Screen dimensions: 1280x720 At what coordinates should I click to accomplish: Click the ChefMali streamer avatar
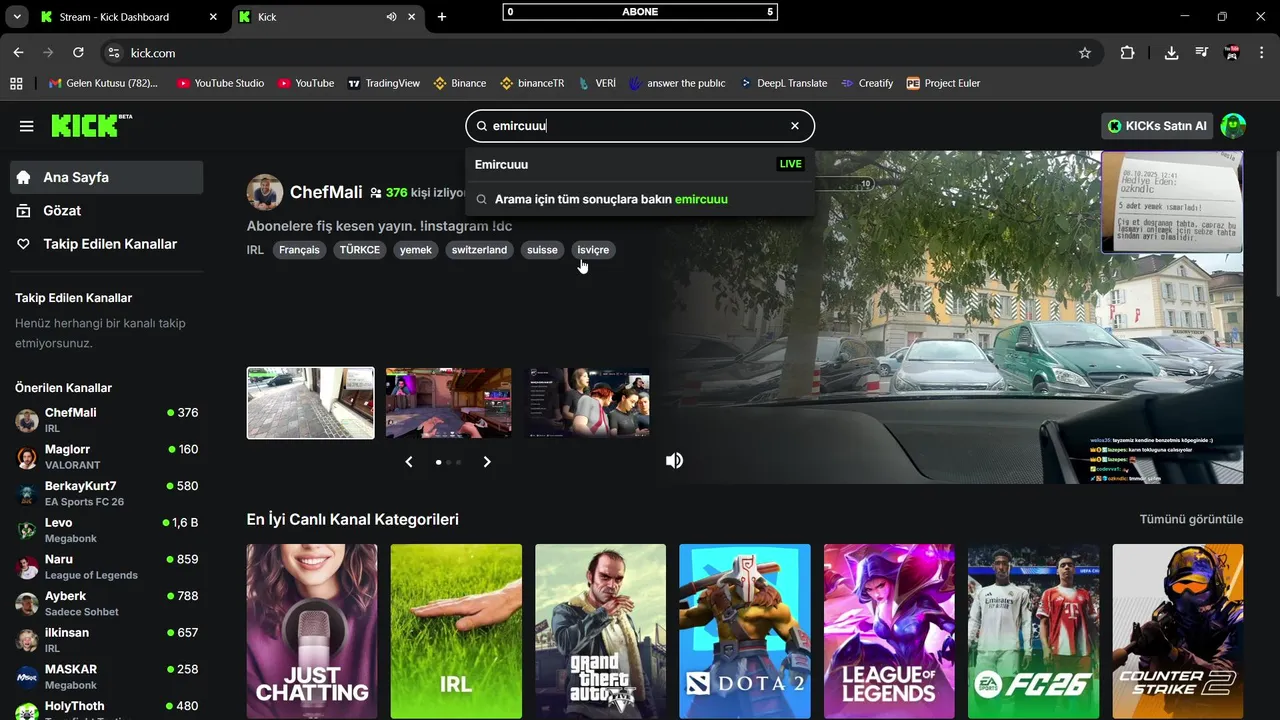pos(265,192)
